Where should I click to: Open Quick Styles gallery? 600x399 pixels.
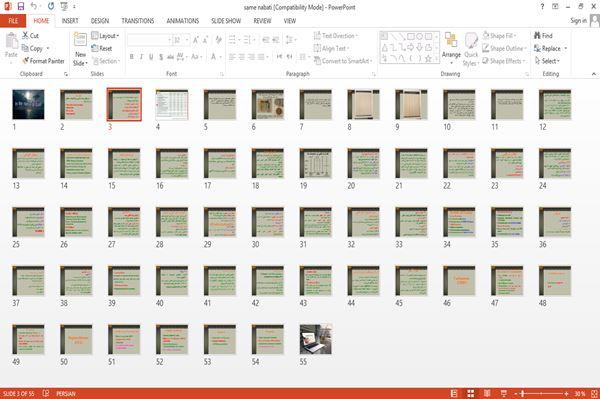[x=471, y=49]
